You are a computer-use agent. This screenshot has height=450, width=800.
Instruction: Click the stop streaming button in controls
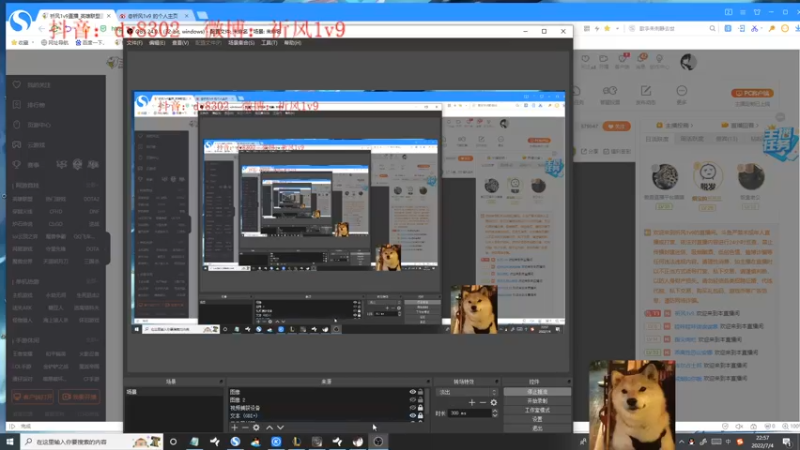(x=537, y=392)
